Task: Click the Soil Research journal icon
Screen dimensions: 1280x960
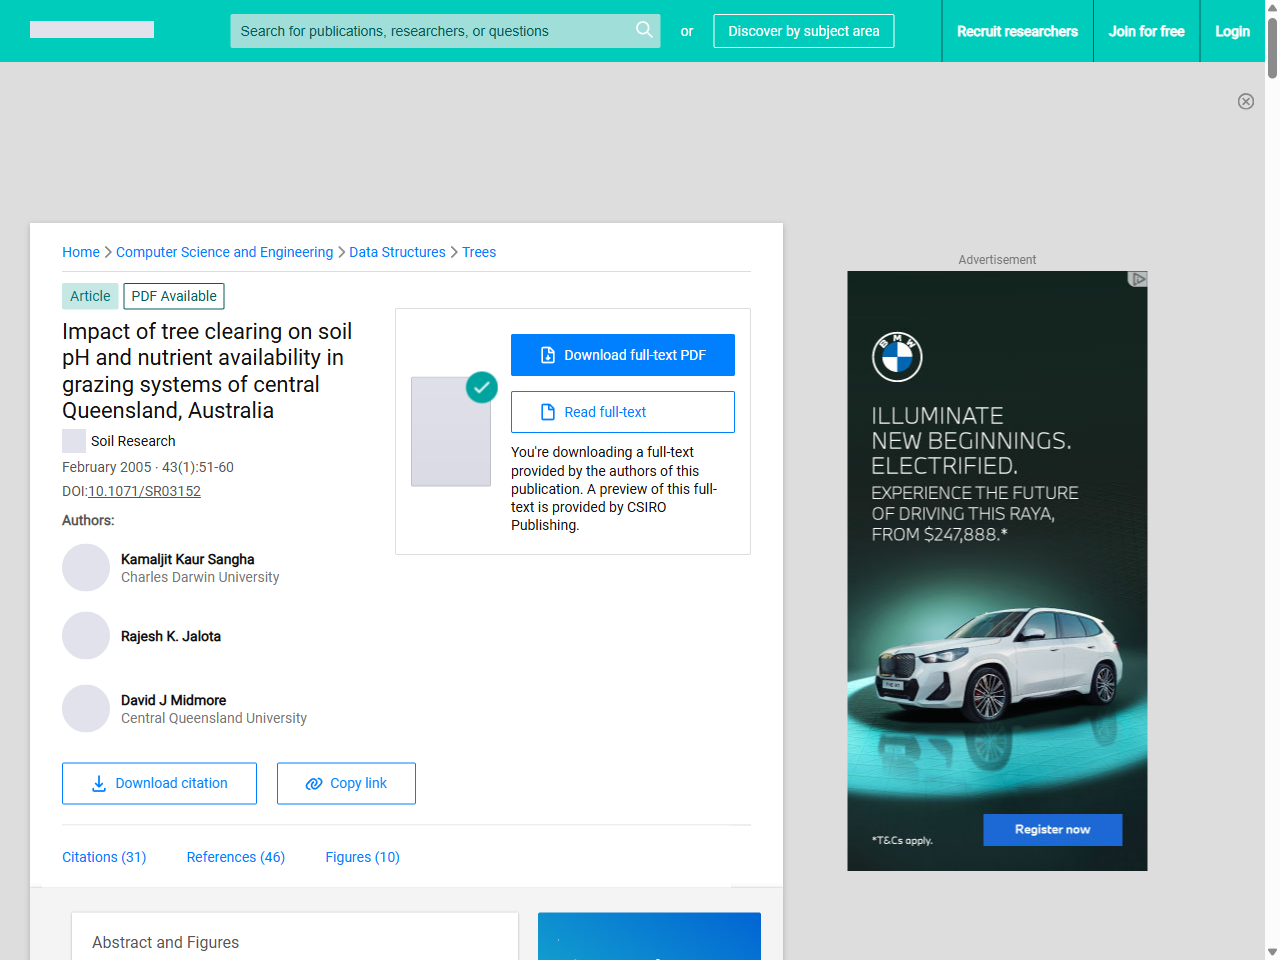Action: pyautogui.click(x=74, y=441)
